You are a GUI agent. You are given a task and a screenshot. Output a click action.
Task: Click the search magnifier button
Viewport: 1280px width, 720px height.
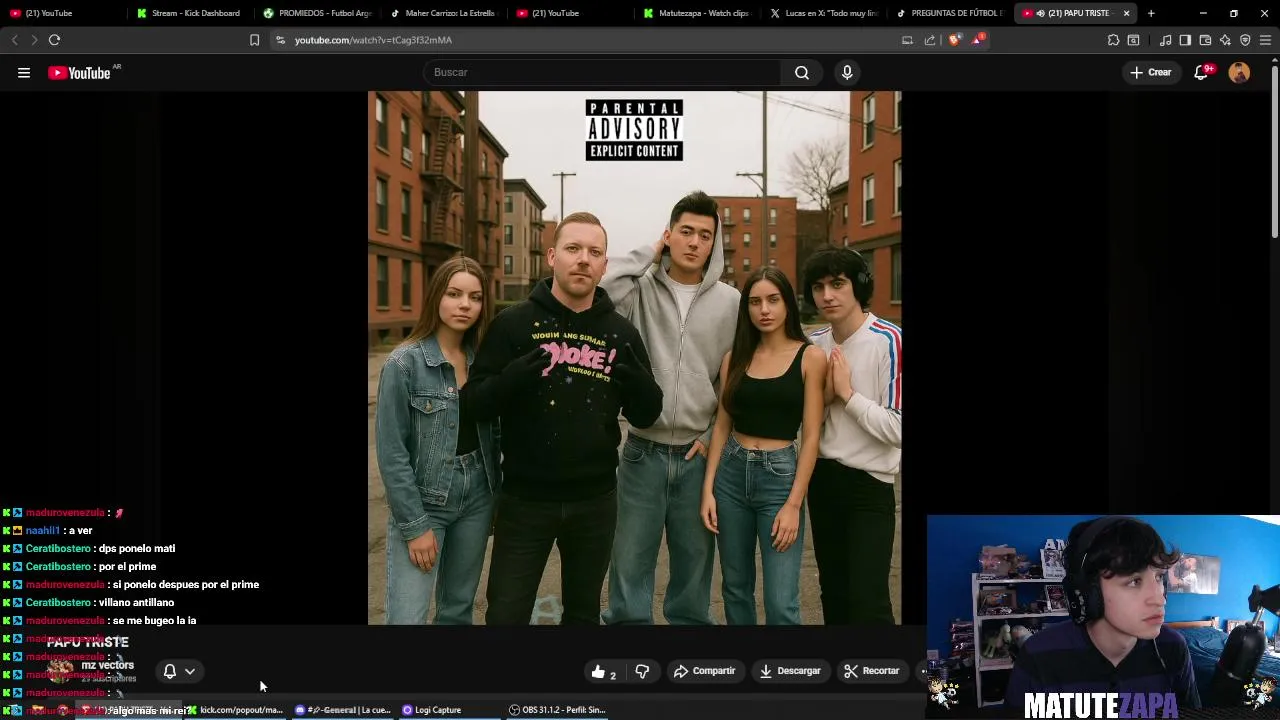click(802, 72)
